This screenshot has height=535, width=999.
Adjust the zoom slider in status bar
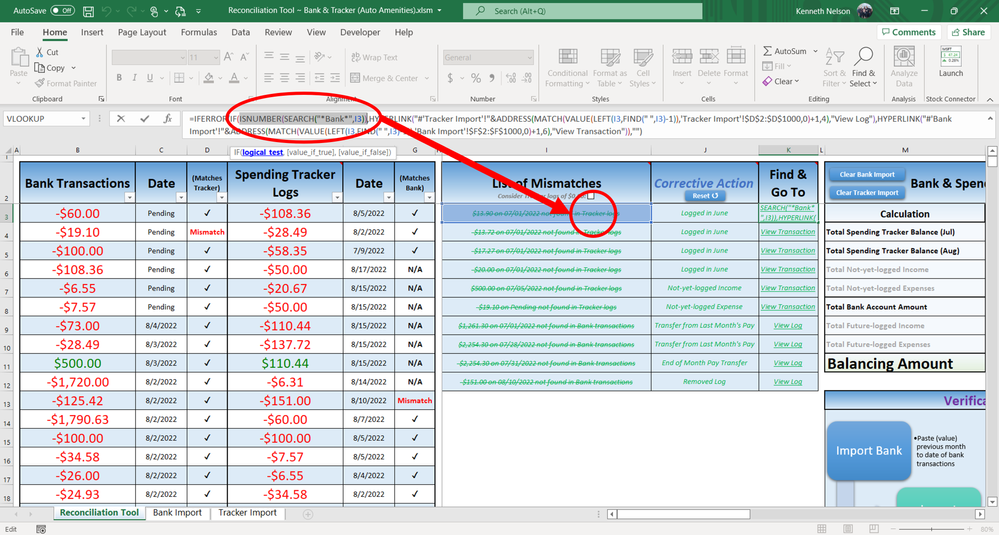pyautogui.click(x=933, y=529)
